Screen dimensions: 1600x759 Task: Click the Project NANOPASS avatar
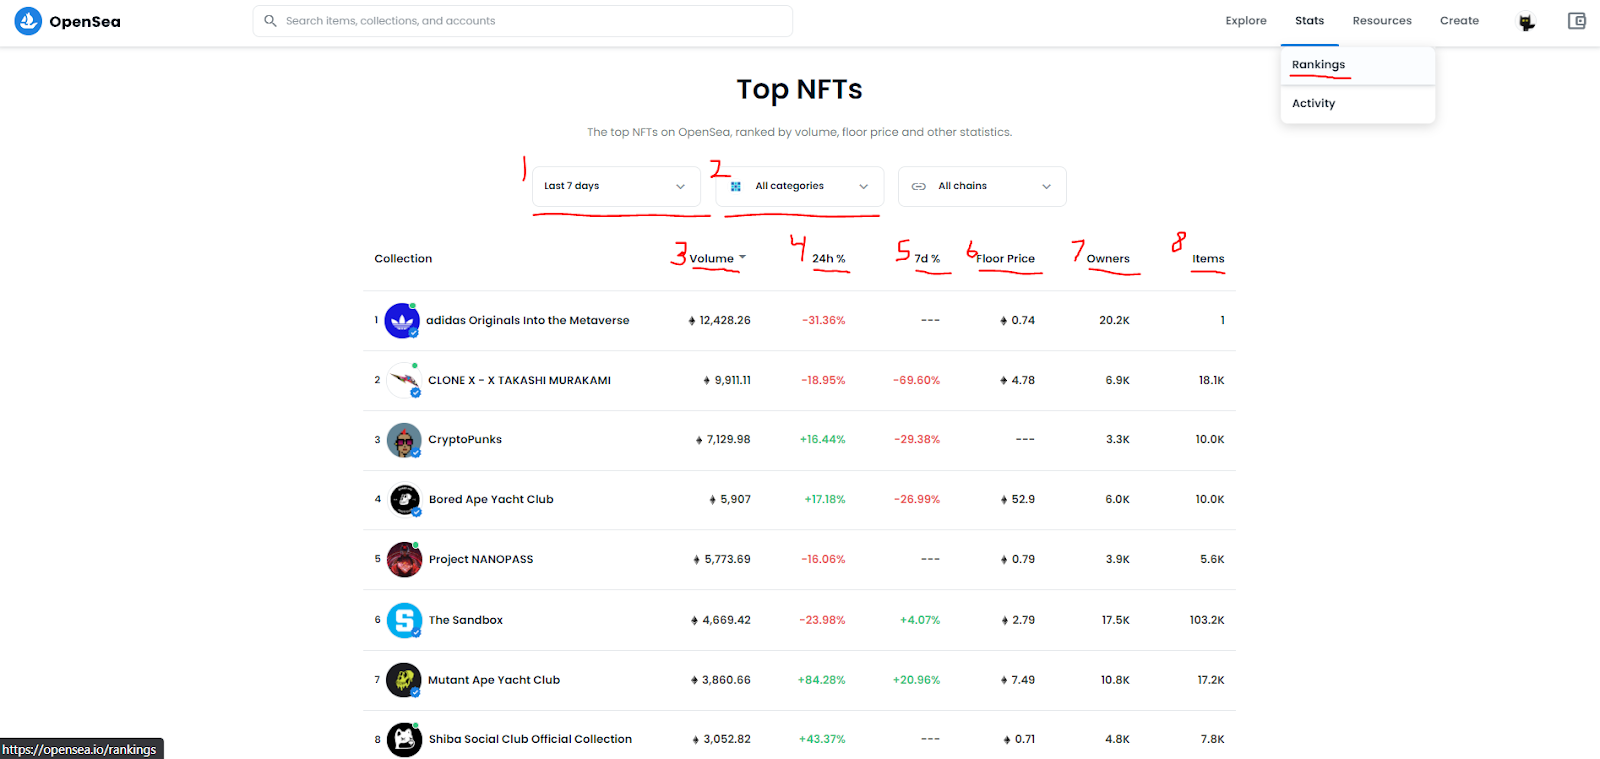[x=405, y=560]
